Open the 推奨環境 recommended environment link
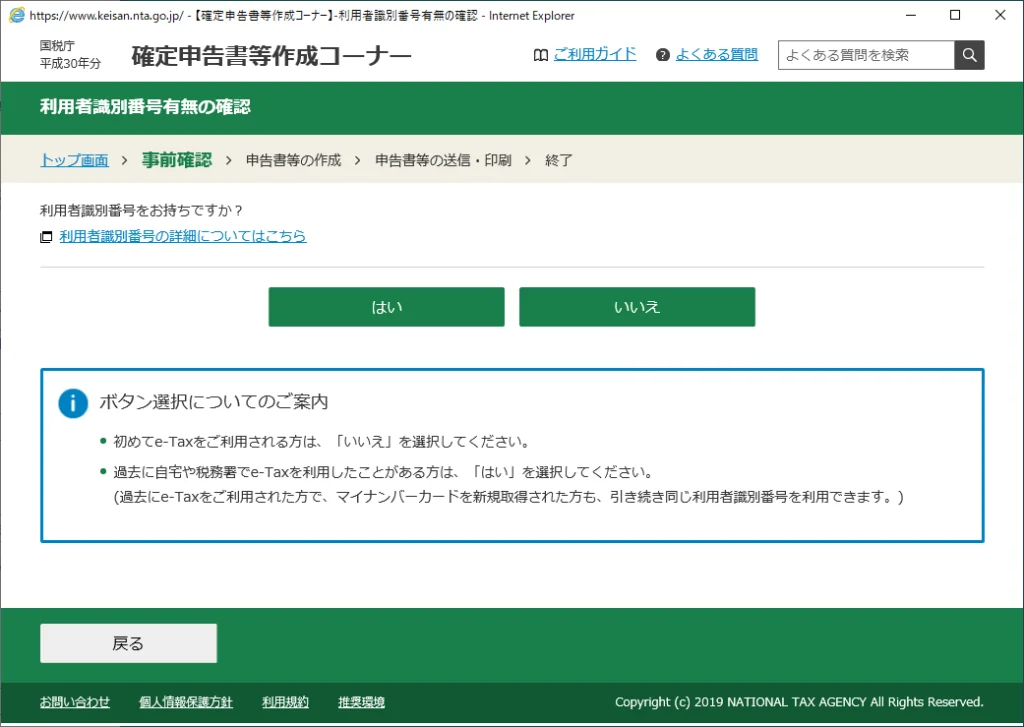Viewport: 1024px width, 727px height. (360, 702)
